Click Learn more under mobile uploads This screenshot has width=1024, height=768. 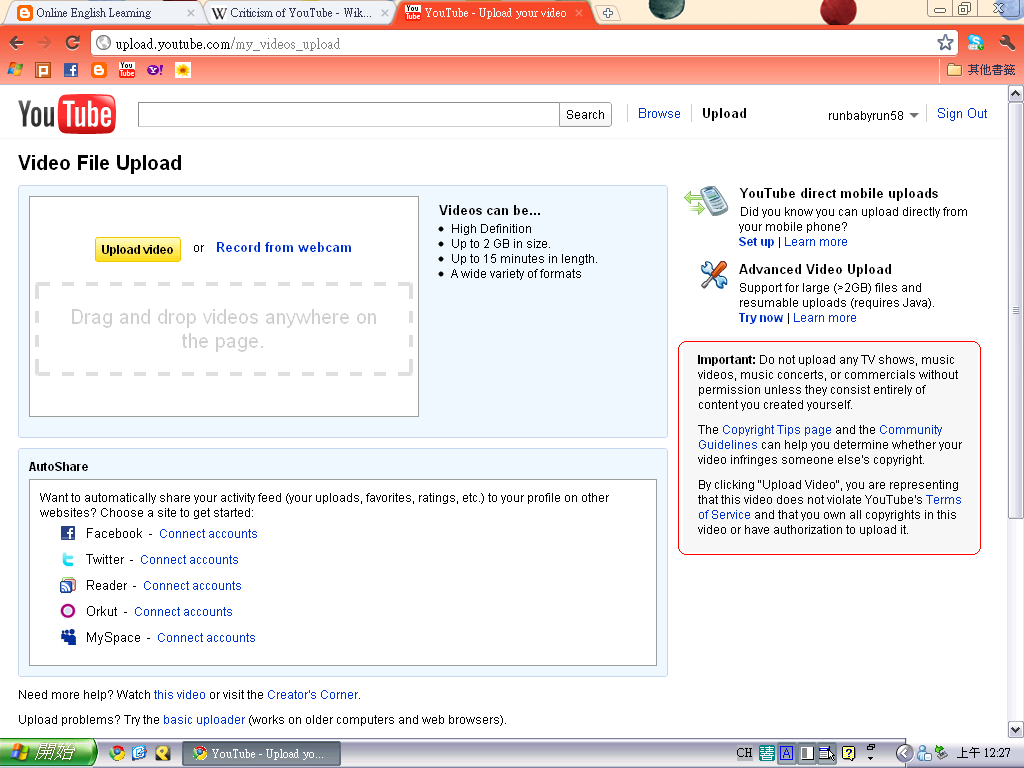[x=816, y=242]
